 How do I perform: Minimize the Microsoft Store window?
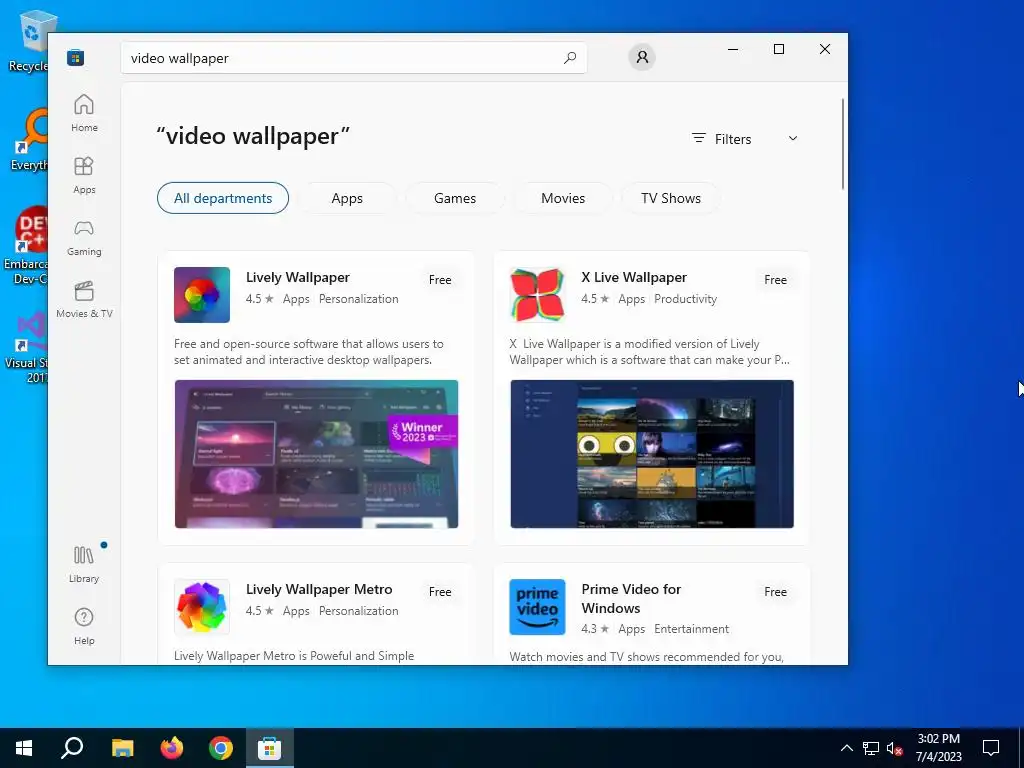(x=733, y=49)
